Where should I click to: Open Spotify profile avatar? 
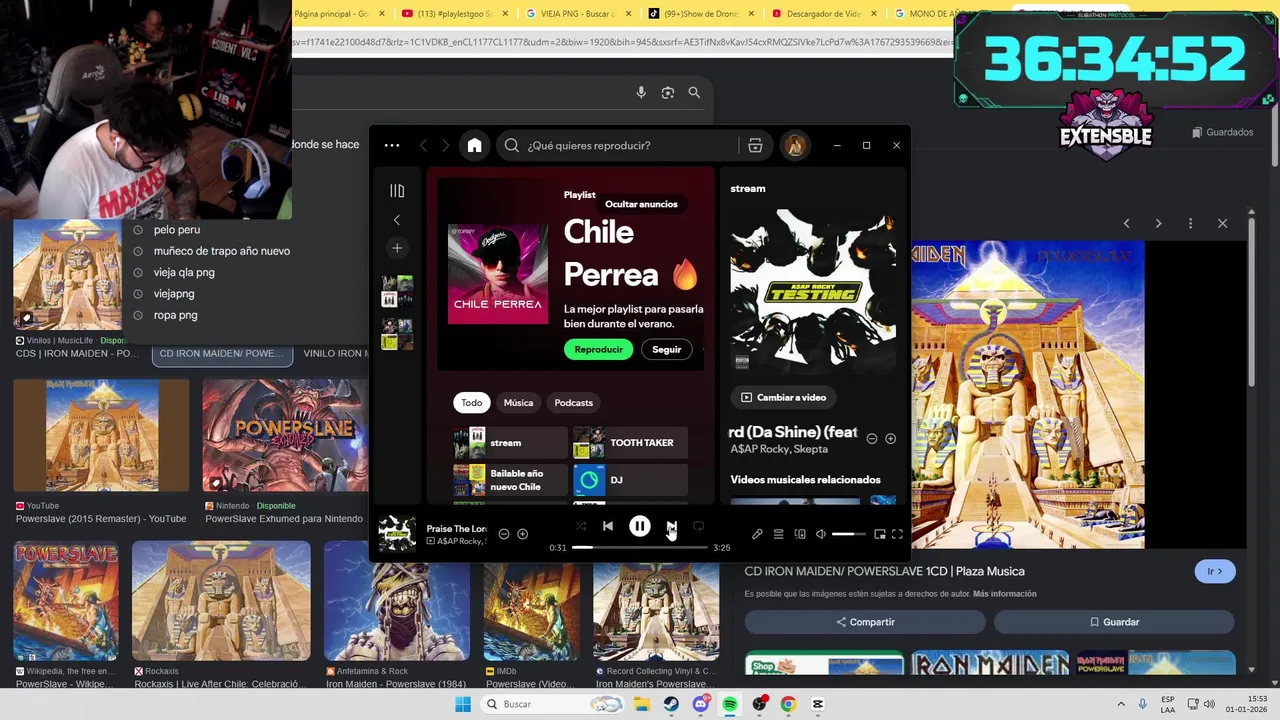[795, 145]
